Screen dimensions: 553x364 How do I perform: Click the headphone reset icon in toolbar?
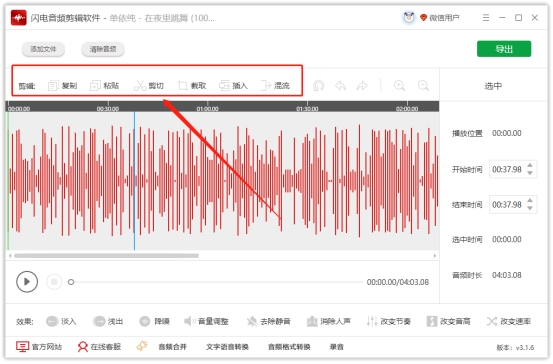pyautogui.click(x=318, y=85)
